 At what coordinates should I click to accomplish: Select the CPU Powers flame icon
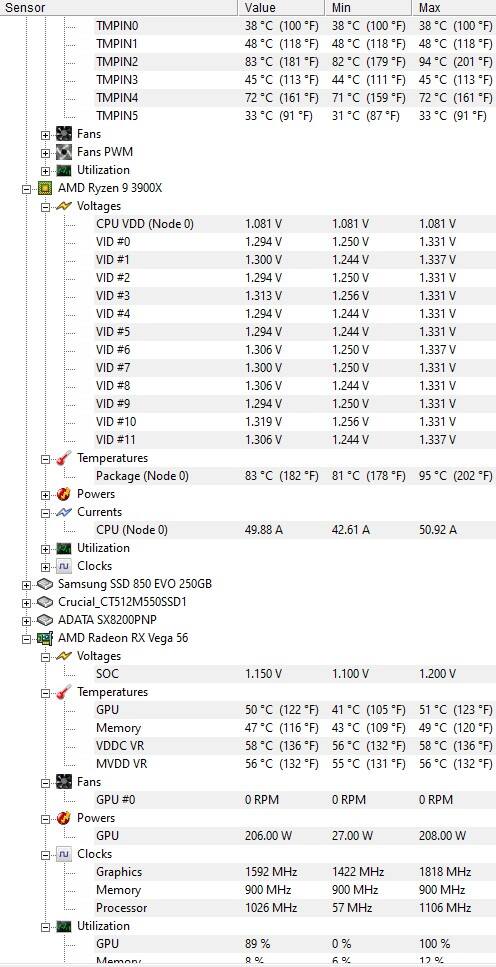(x=64, y=494)
